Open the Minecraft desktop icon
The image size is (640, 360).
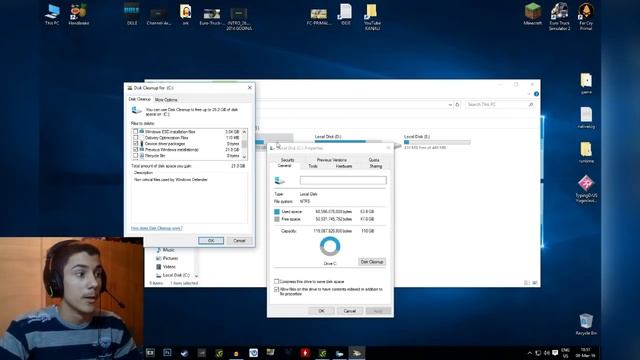pos(533,15)
